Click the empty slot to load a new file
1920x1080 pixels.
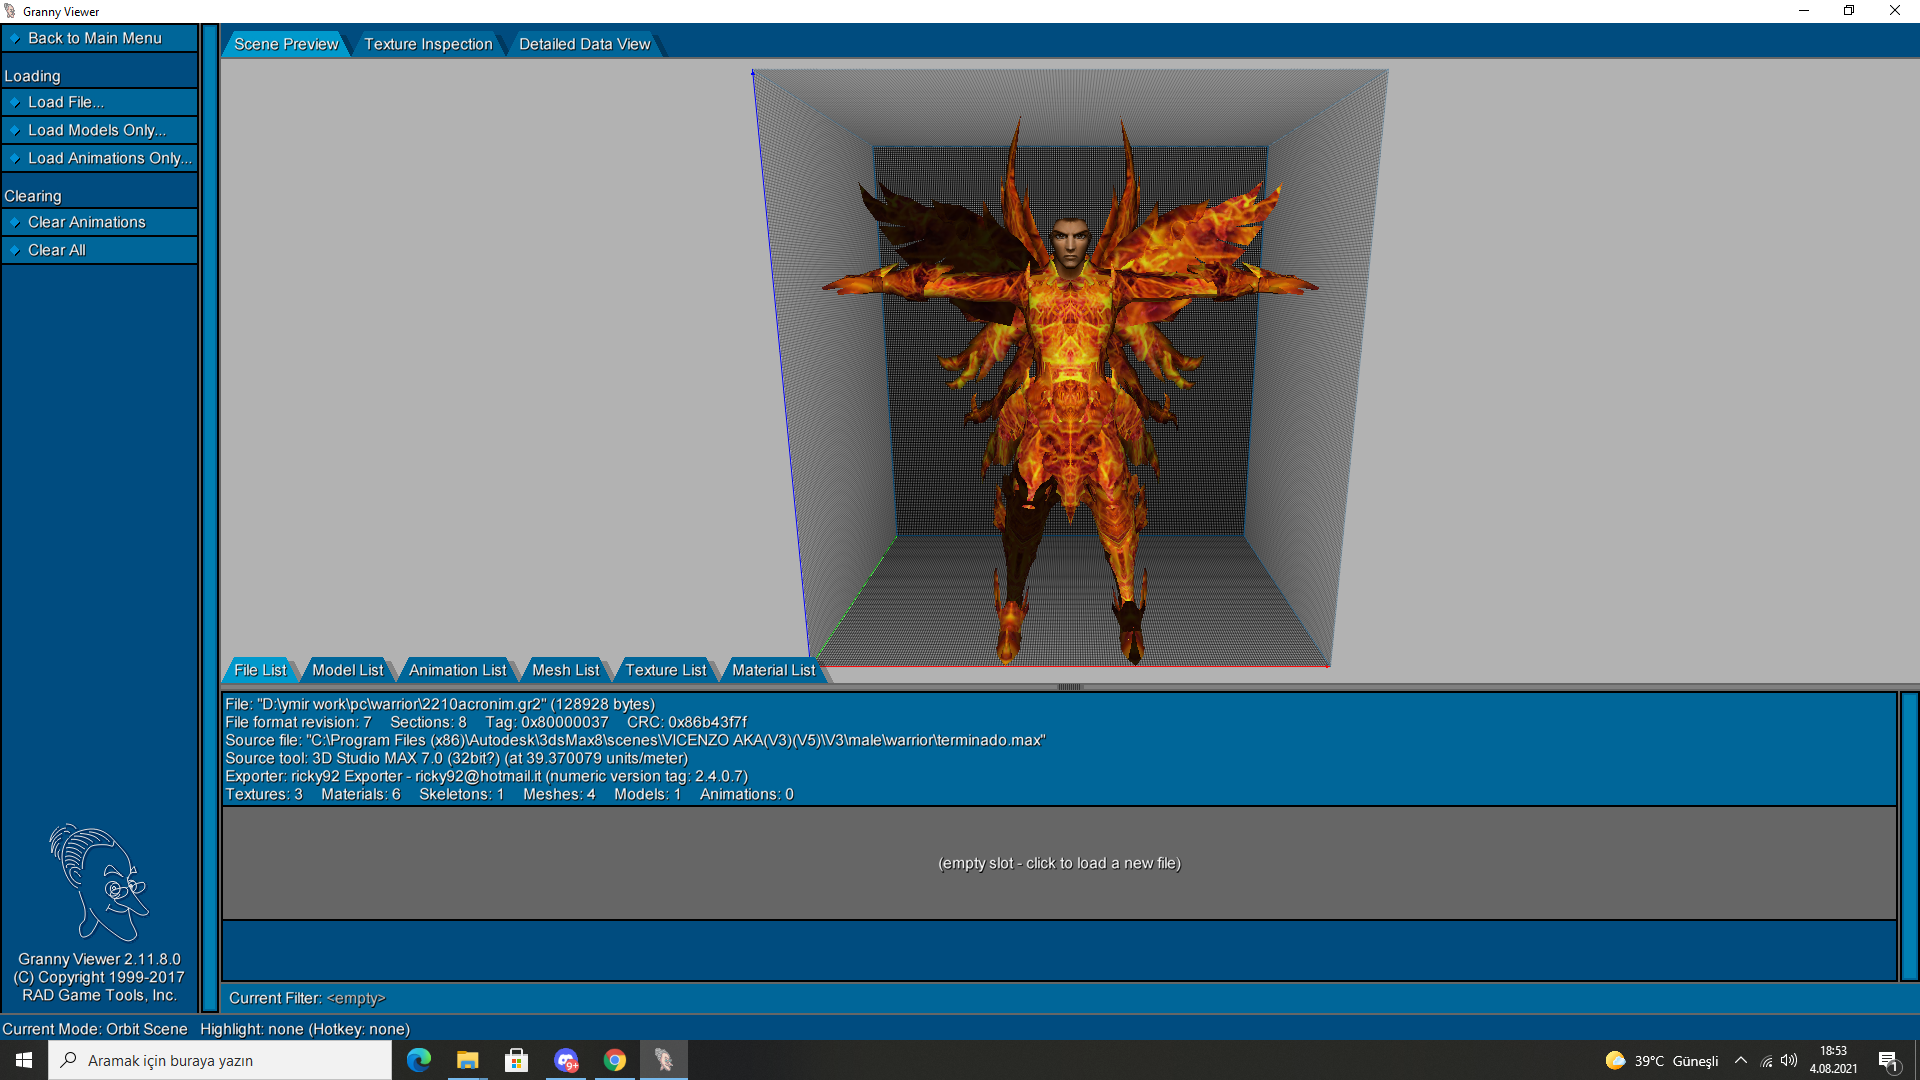[1059, 863]
